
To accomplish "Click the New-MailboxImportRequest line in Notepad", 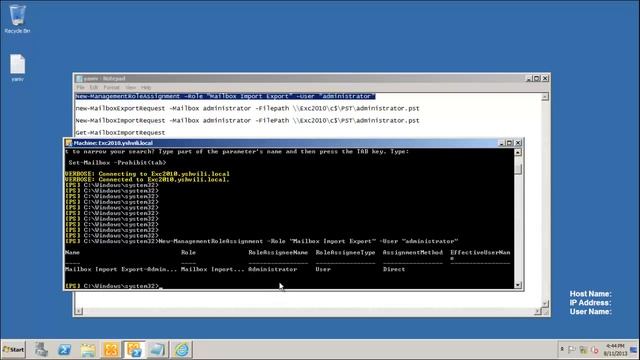I will 247,121.
